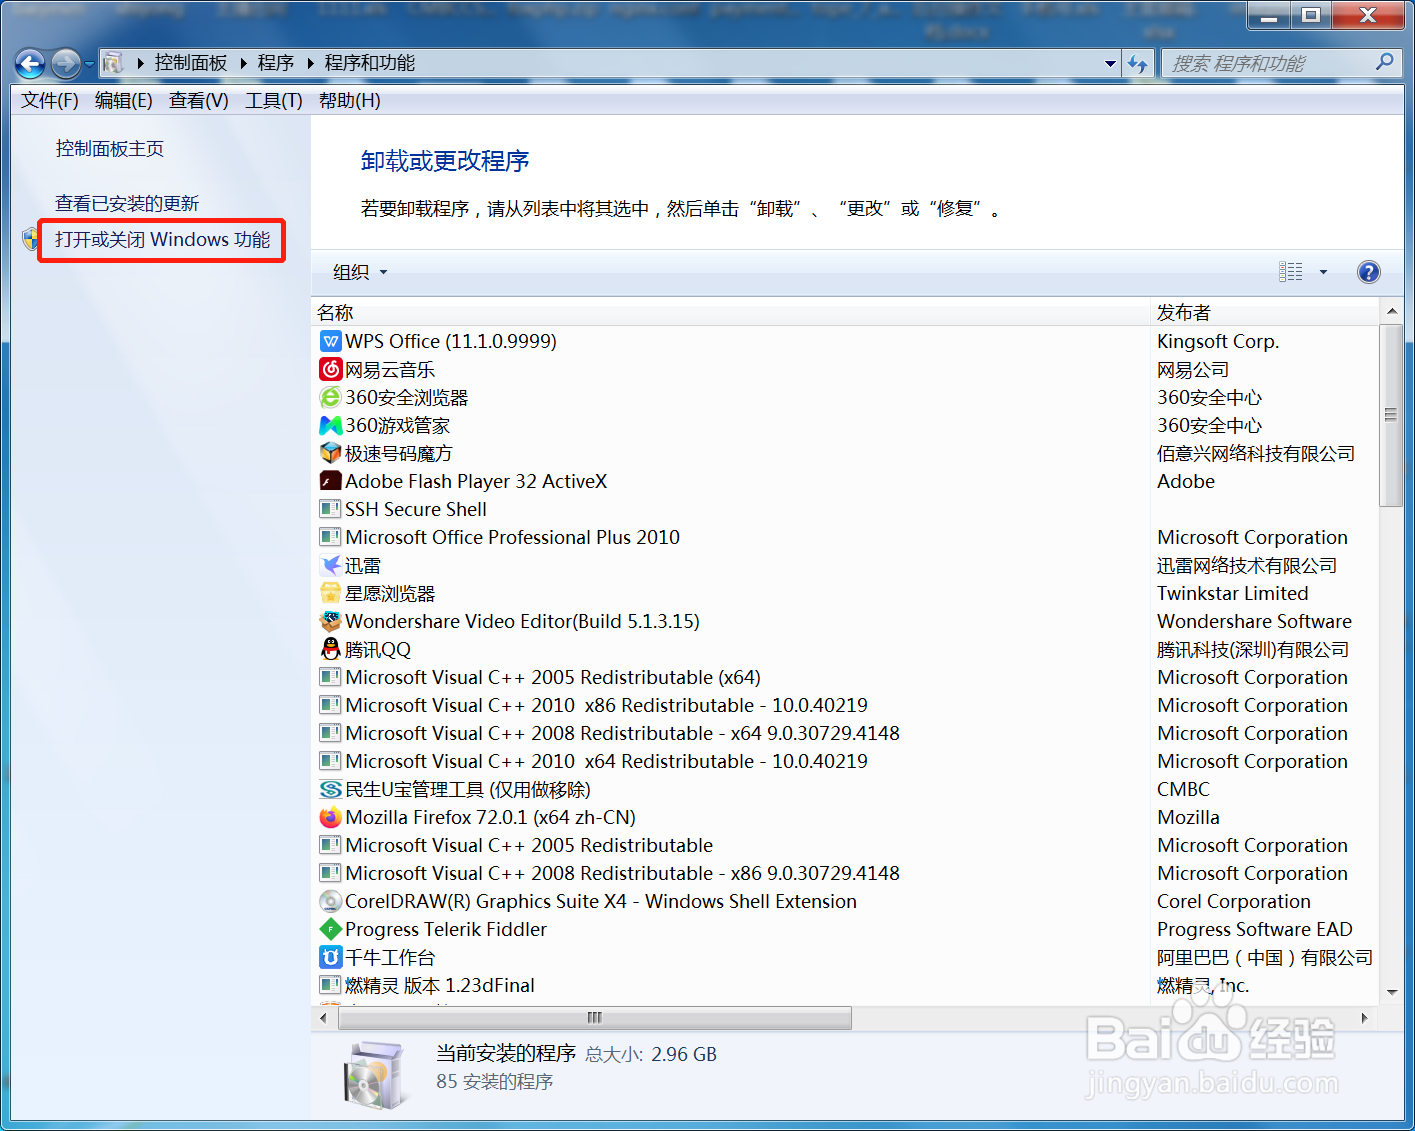1415x1131 pixels.
Task: Open the address bar history dropdown
Action: pos(1110,63)
